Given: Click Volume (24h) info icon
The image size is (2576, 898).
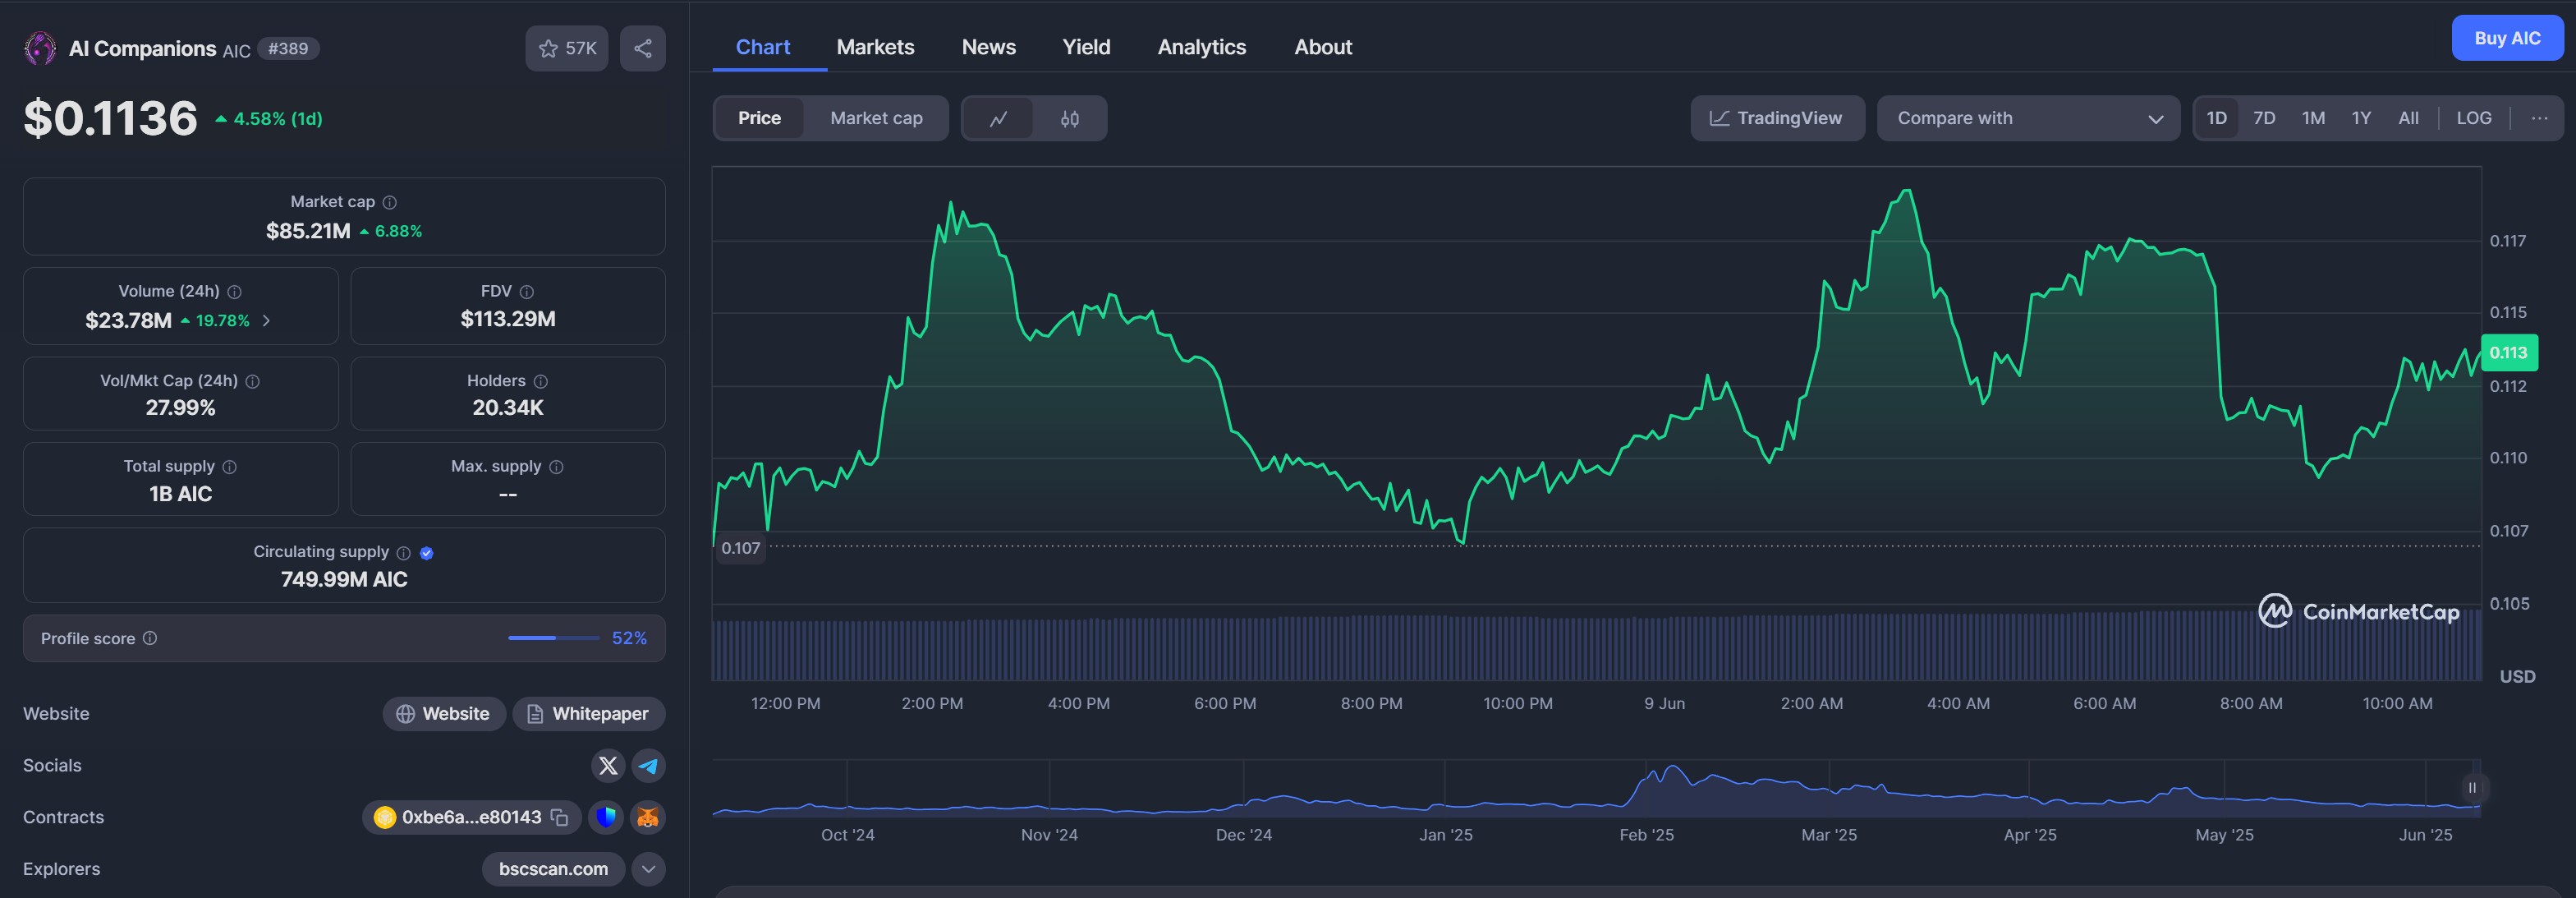Looking at the screenshot, I should (x=235, y=292).
